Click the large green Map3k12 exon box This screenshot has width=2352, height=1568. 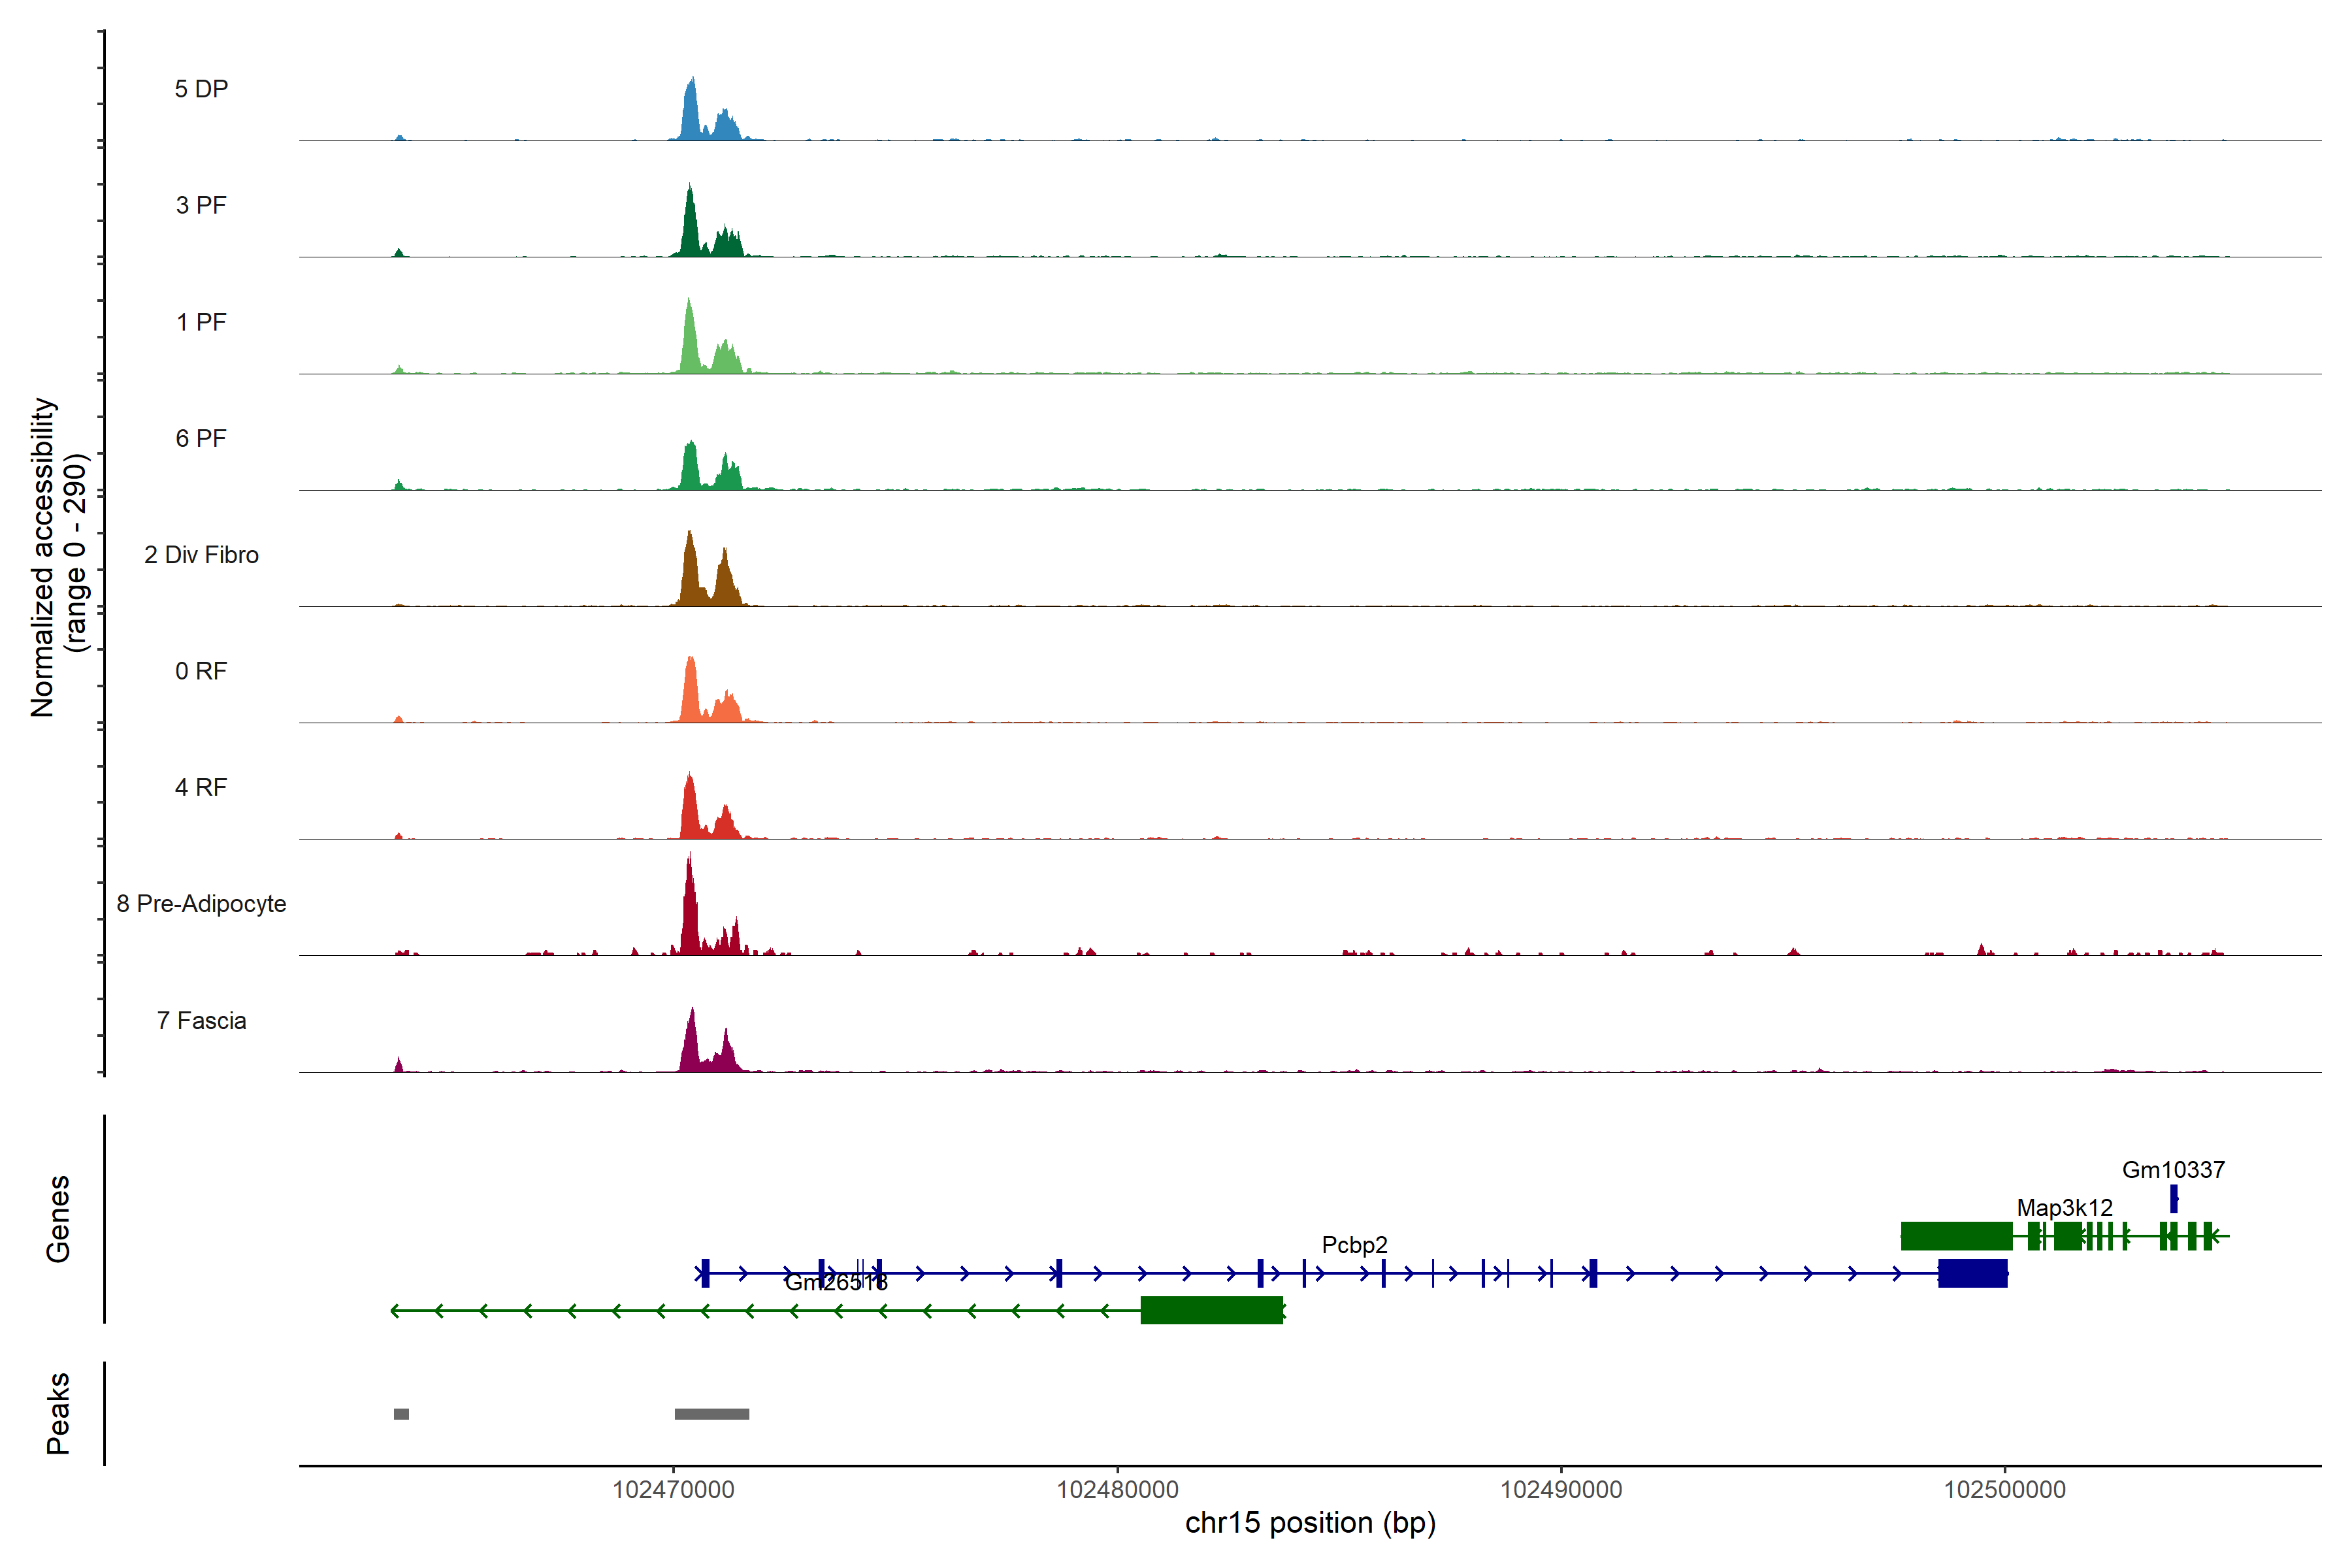[1956, 1236]
